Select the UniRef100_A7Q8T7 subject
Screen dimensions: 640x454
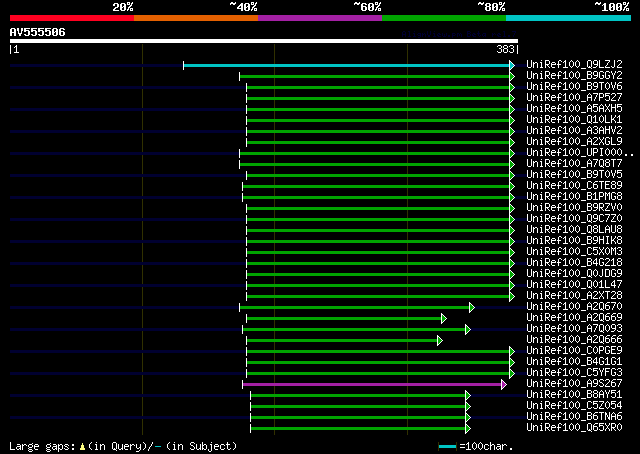tap(574, 164)
